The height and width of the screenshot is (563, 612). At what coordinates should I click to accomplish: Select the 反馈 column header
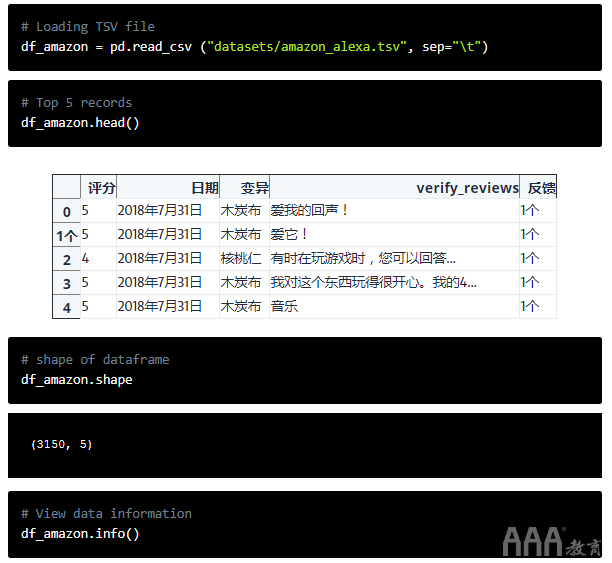coord(538,187)
